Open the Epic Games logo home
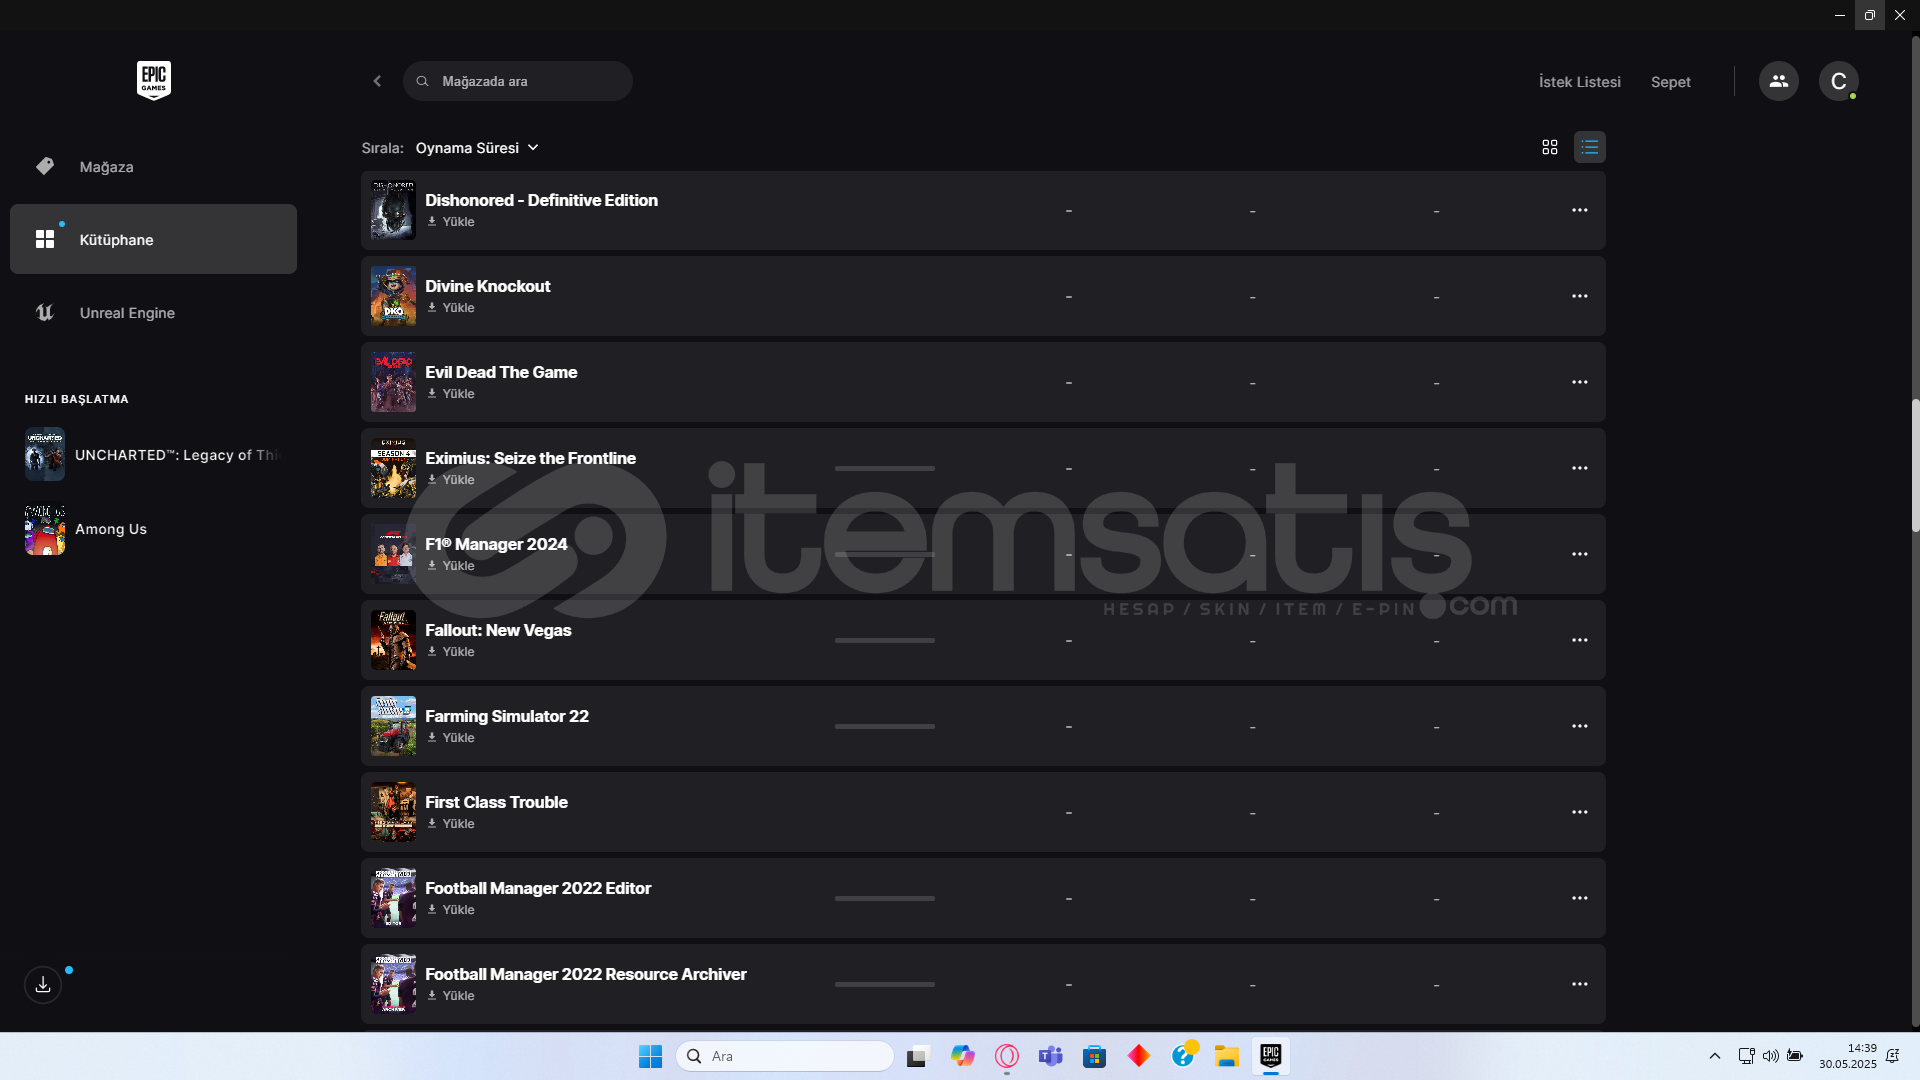Screen dimensions: 1920x1080 click(x=153, y=80)
